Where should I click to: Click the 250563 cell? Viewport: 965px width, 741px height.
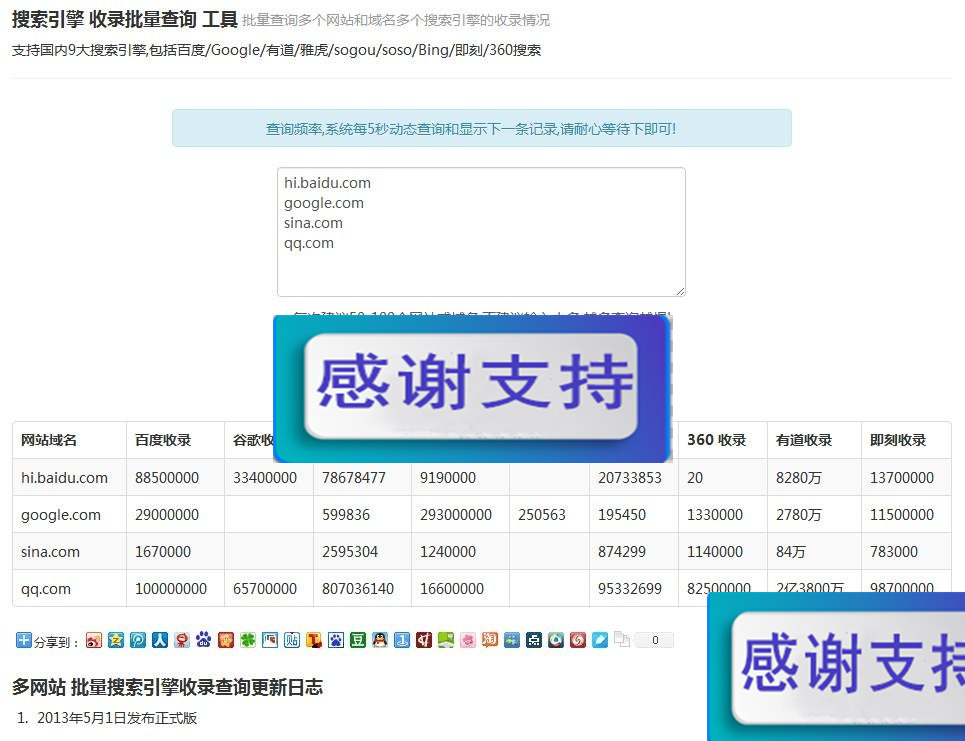(x=542, y=515)
